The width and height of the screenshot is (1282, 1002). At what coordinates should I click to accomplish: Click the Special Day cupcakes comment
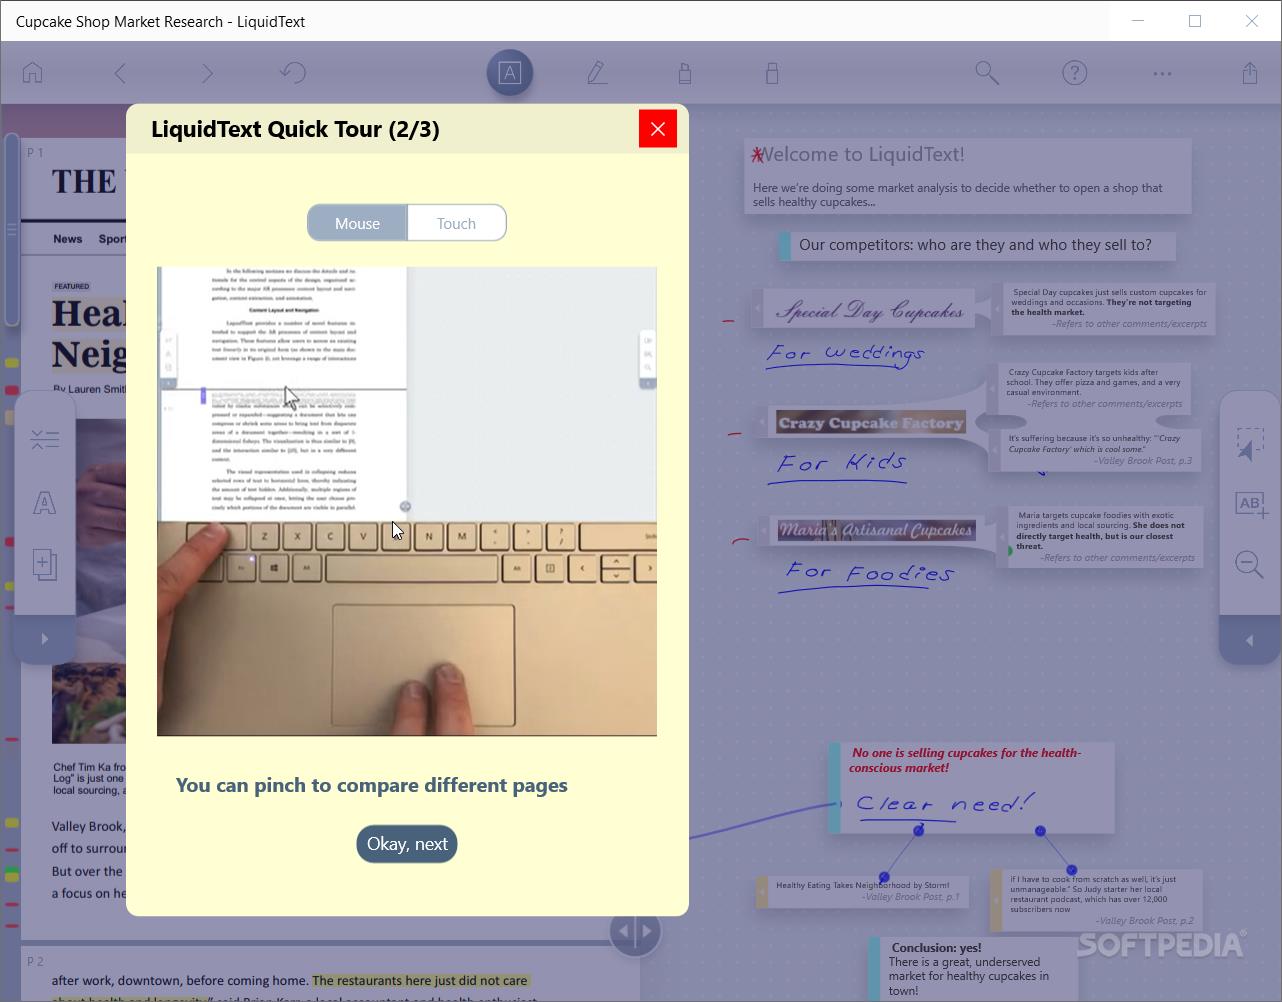(x=1108, y=308)
